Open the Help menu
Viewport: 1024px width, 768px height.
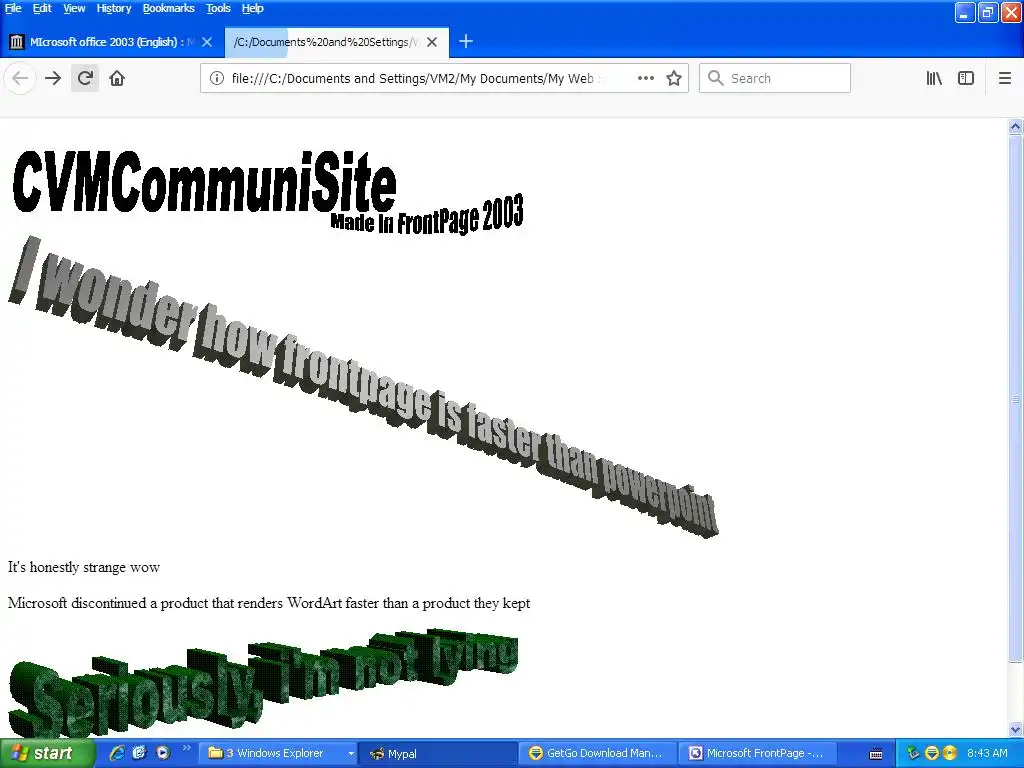pyautogui.click(x=253, y=8)
